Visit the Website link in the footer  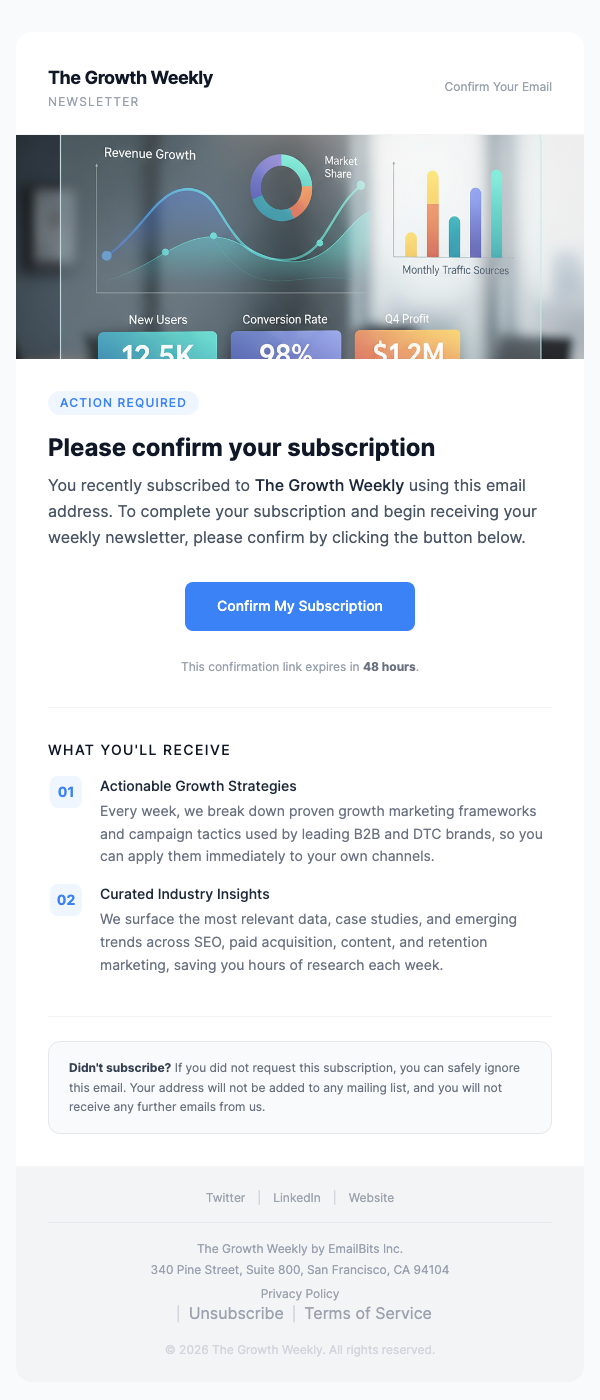point(371,1197)
